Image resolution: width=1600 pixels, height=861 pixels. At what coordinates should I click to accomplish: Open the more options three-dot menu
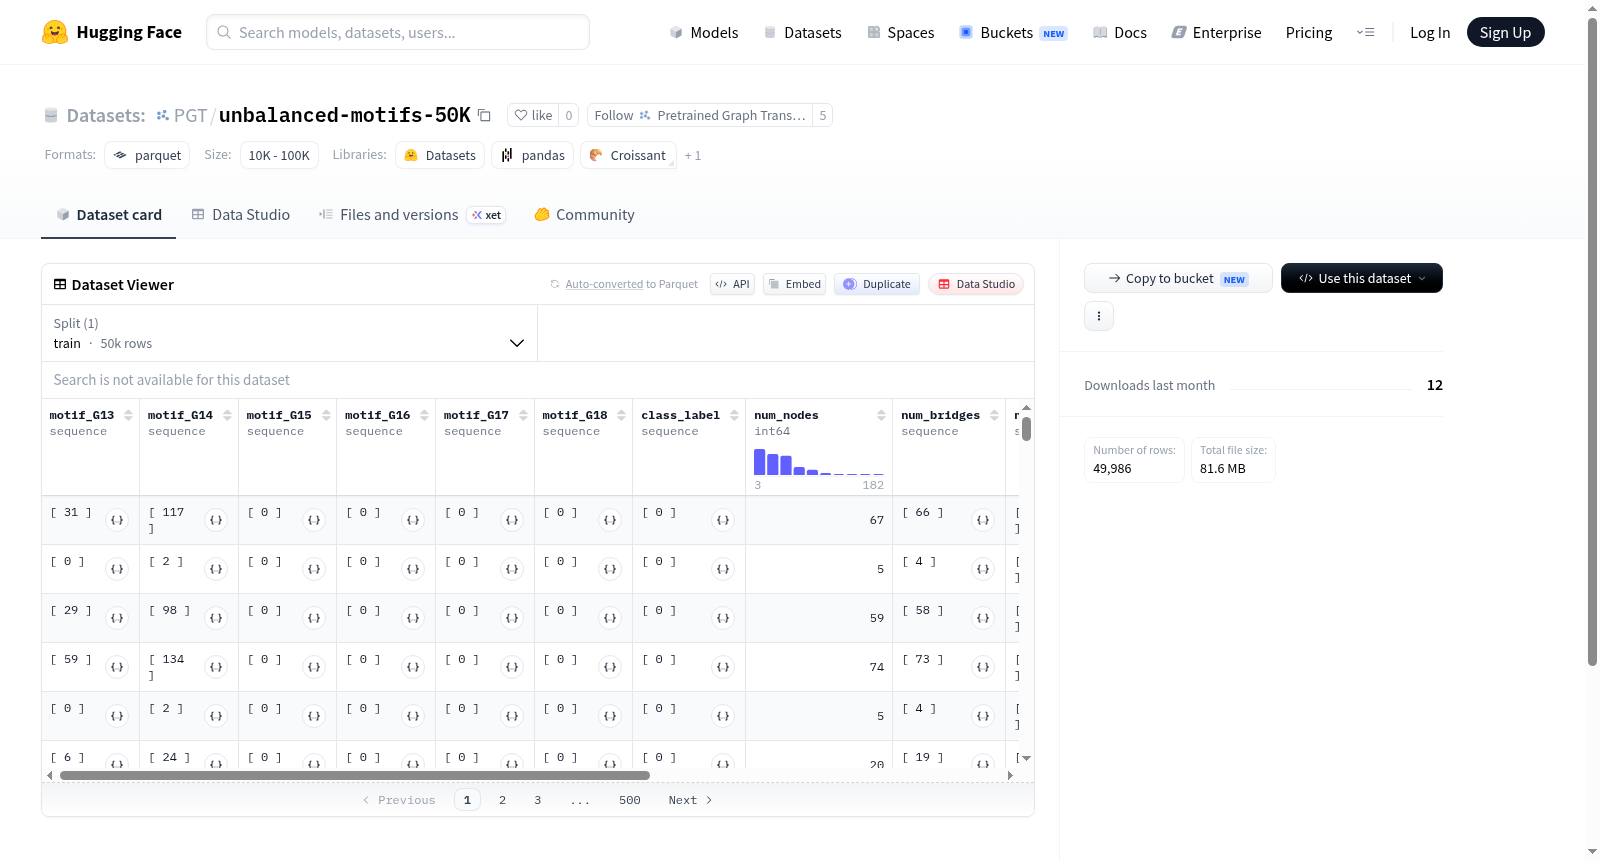[x=1099, y=316]
